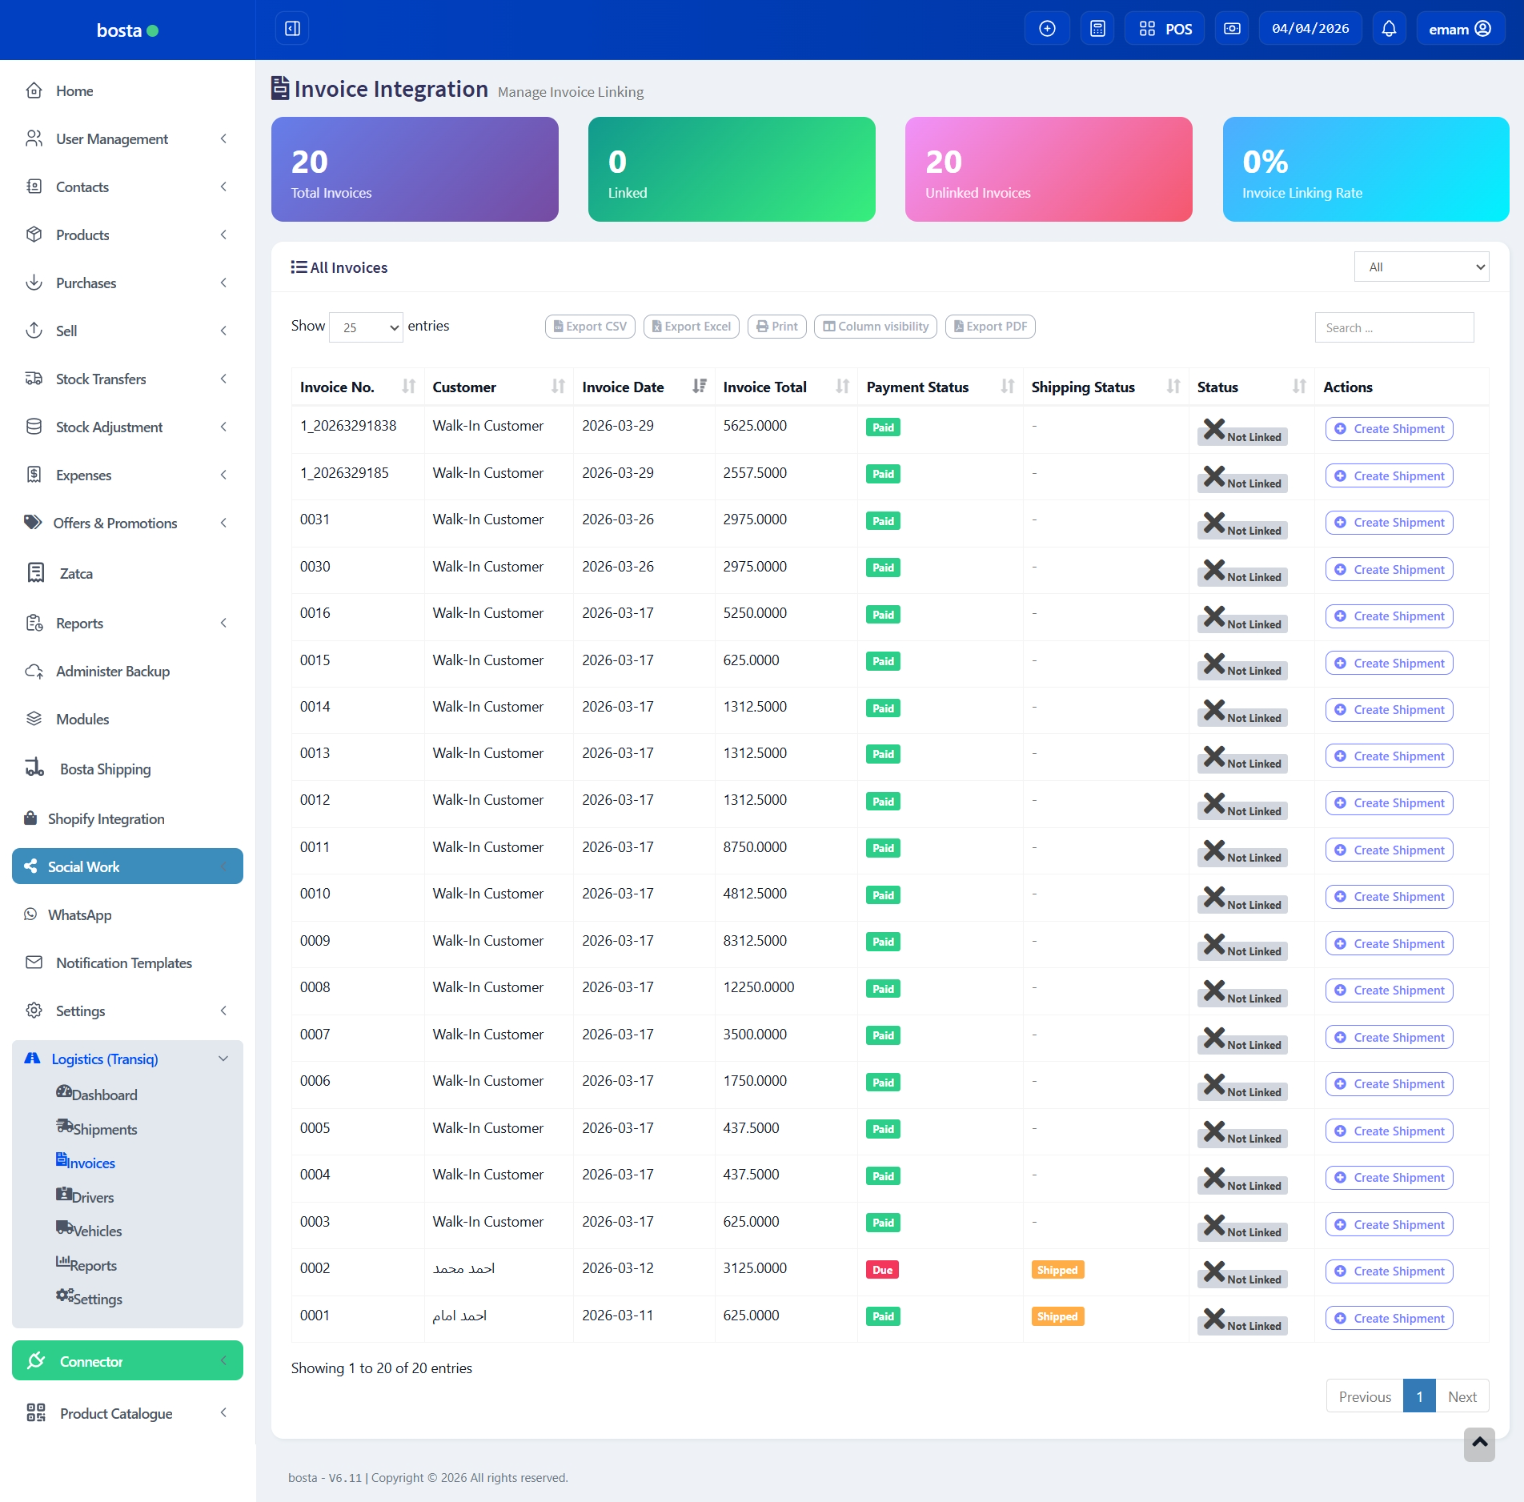Viewport: 1524px width, 1502px height.
Task: Open the show entries count dropdown
Action: (366, 327)
